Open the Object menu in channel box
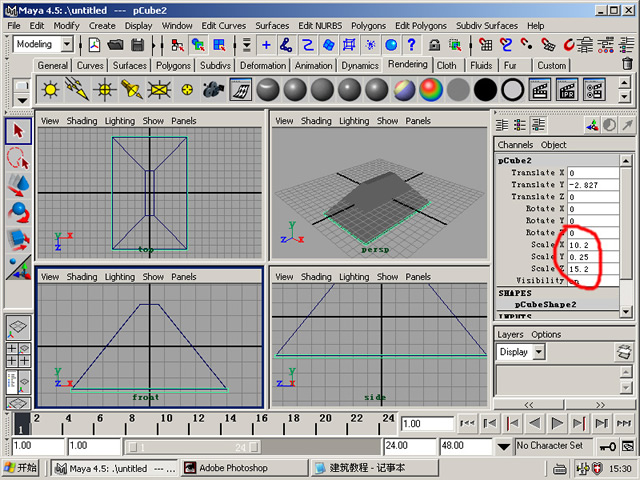Image resolution: width=640 pixels, height=480 pixels. coord(553,144)
